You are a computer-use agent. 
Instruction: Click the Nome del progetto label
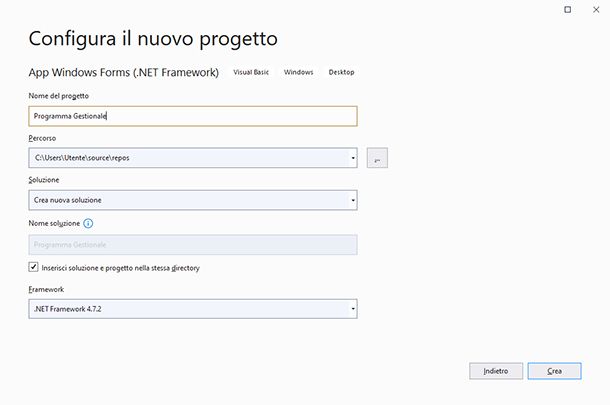[x=61, y=95]
